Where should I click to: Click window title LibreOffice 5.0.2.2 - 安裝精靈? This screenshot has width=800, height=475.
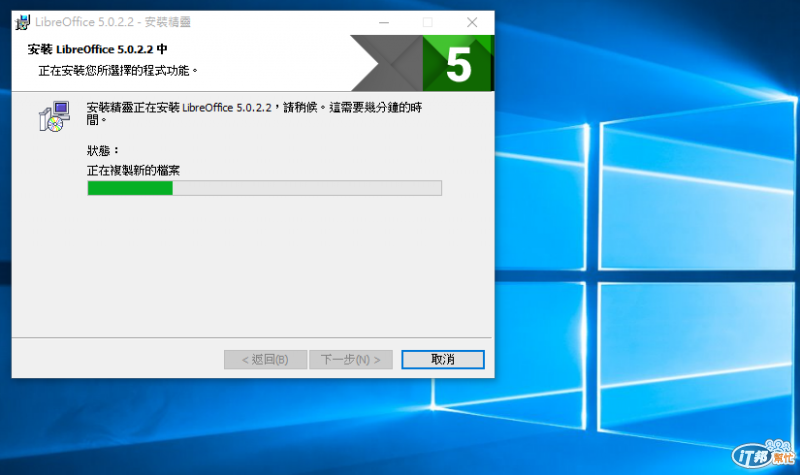(x=113, y=22)
